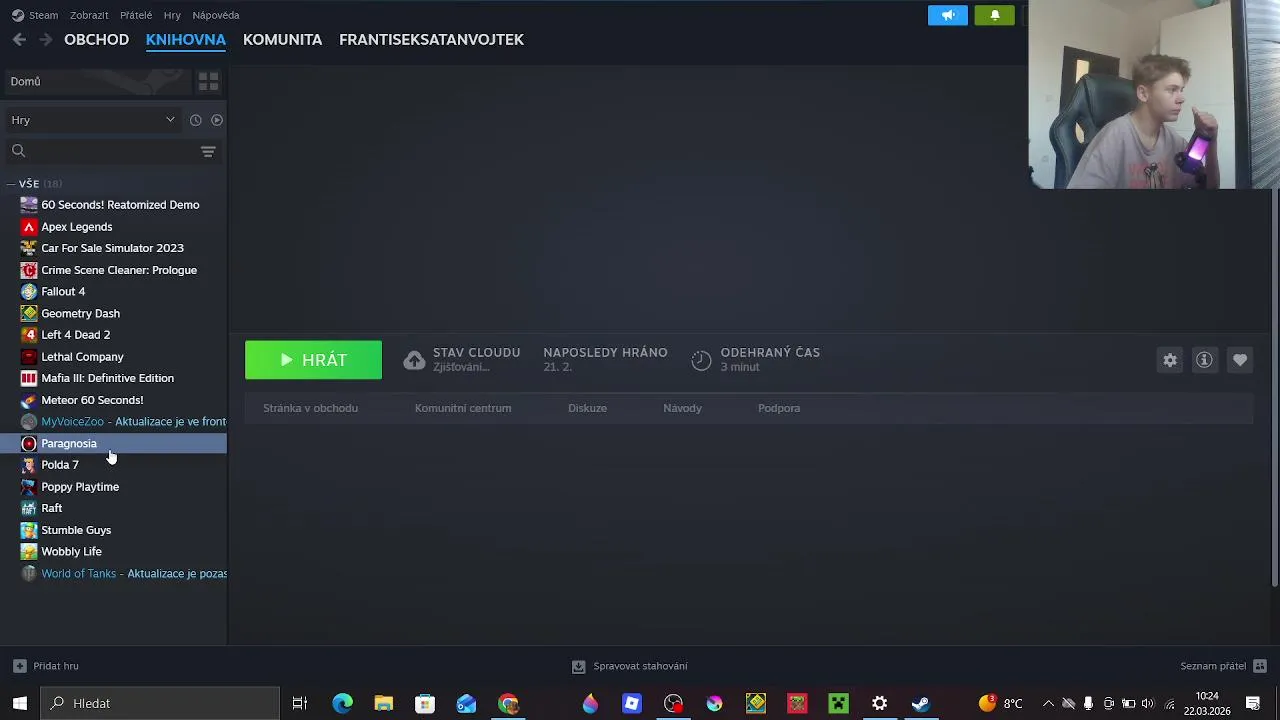Screen dimensions: 1280x720
Task: Open Windows Start menu
Action: point(19,703)
